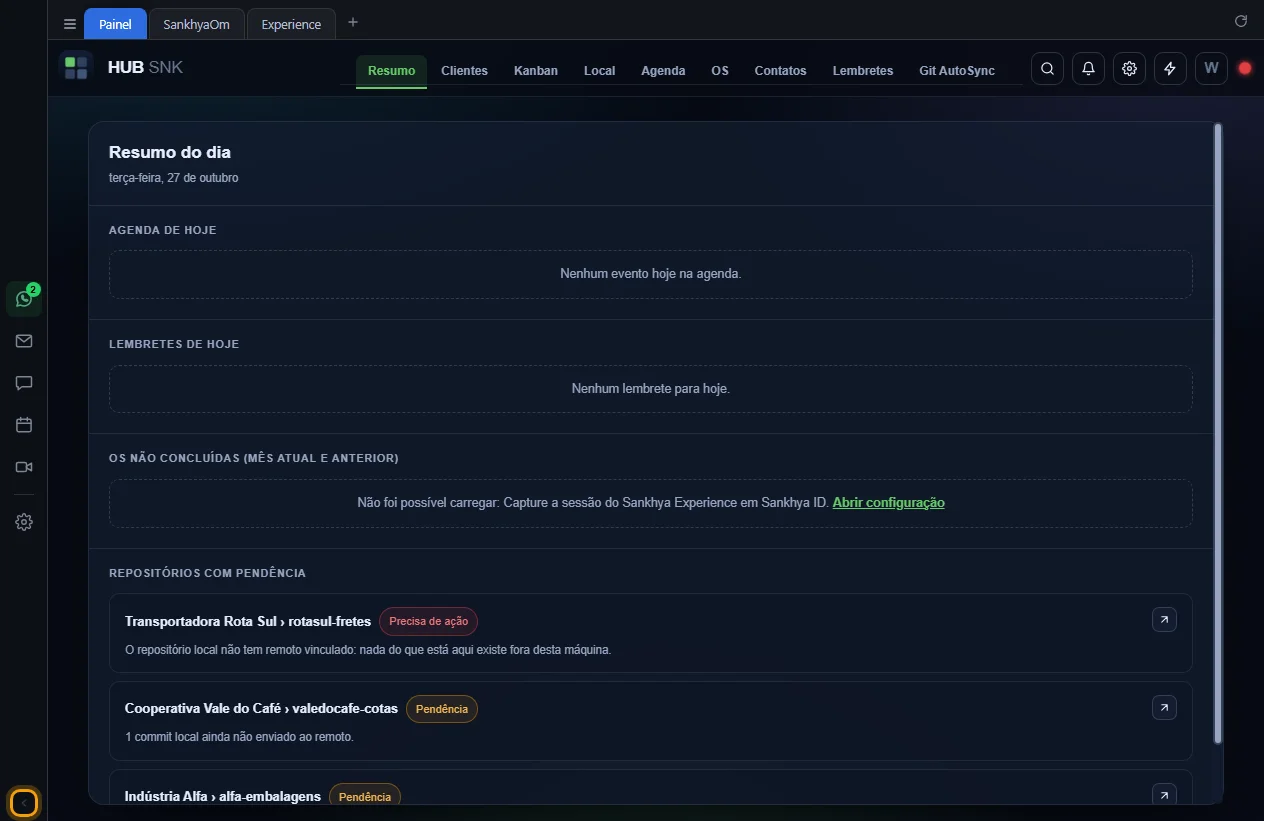Click the repositório local não tem remoto description
The height and width of the screenshot is (821, 1264).
pyautogui.click(x=368, y=649)
